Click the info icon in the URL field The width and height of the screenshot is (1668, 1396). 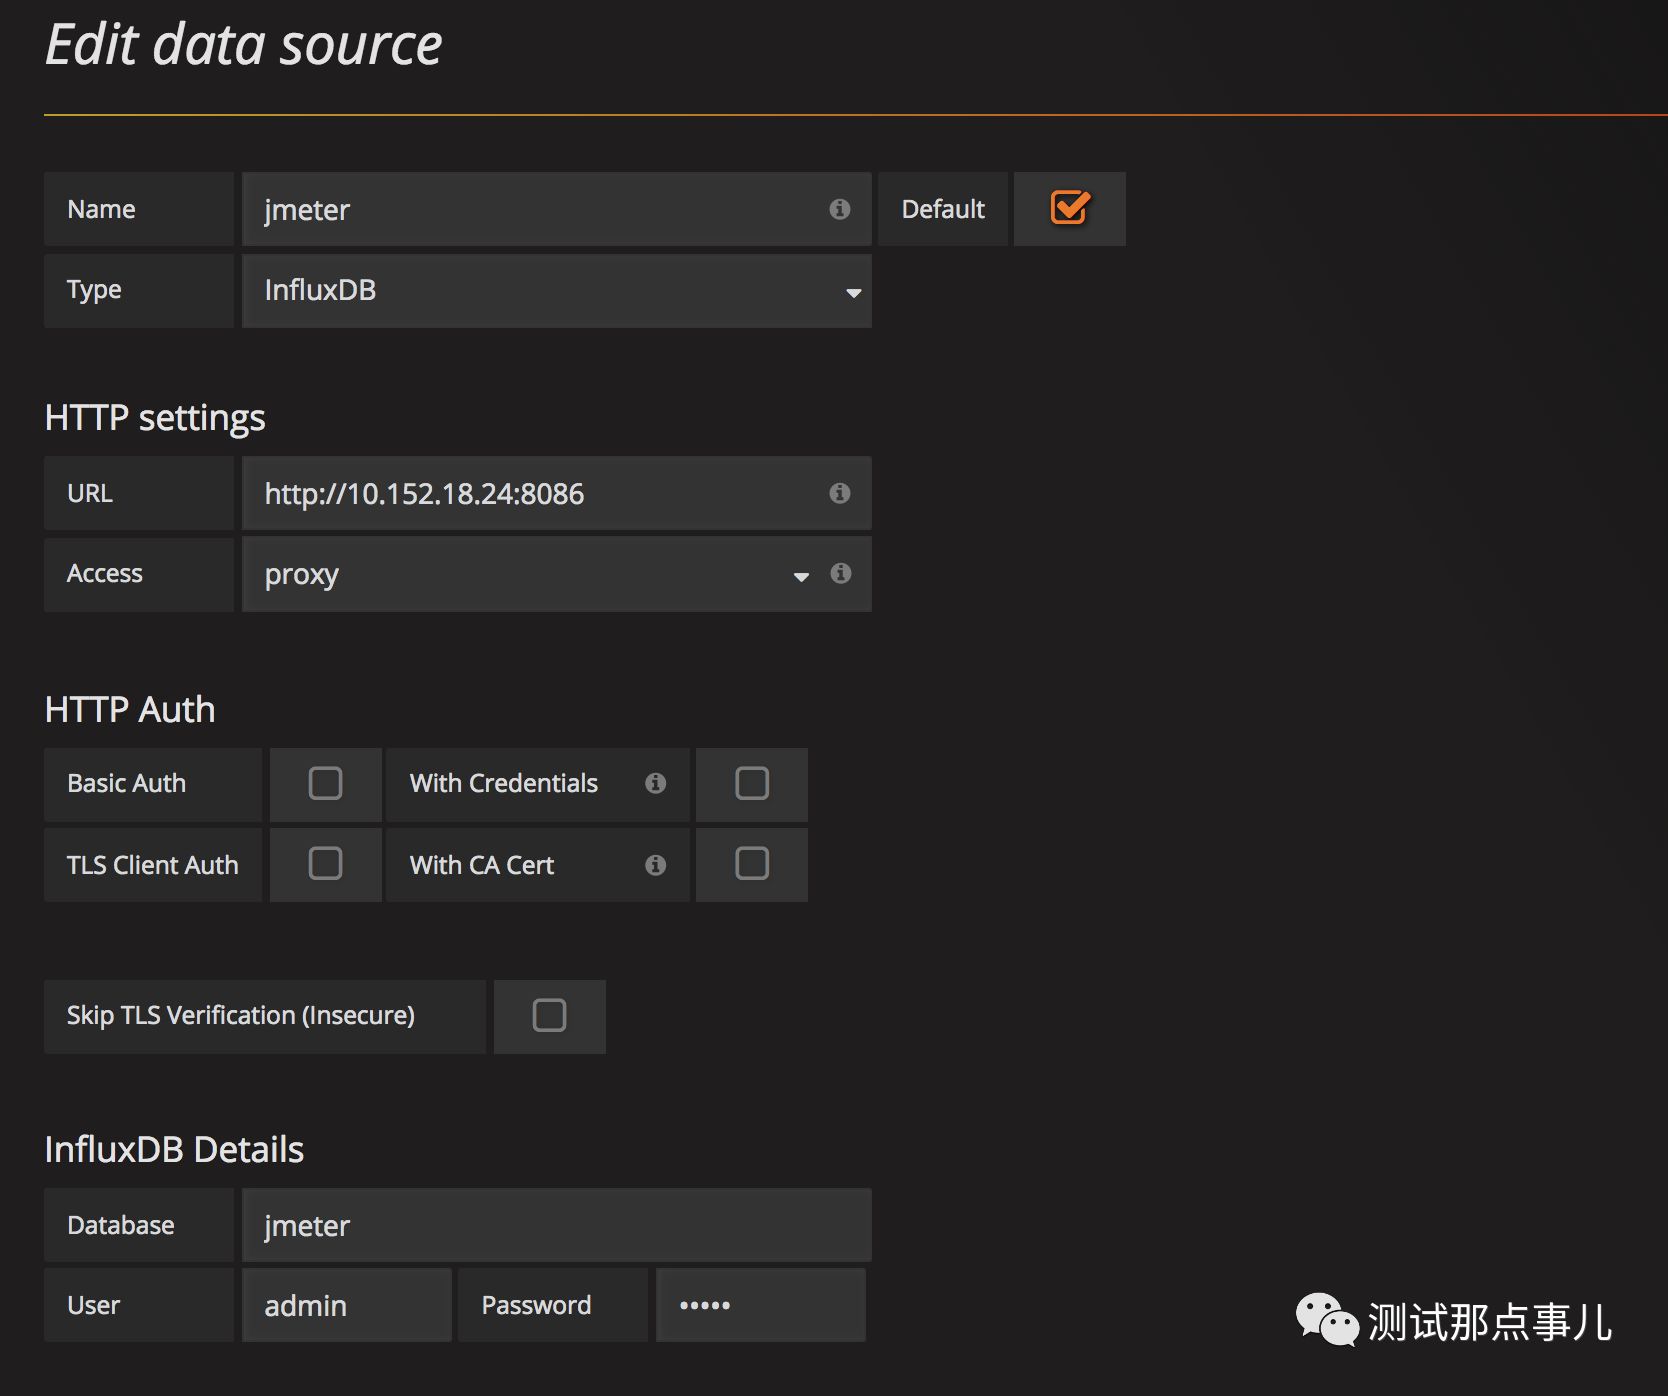[x=840, y=493]
